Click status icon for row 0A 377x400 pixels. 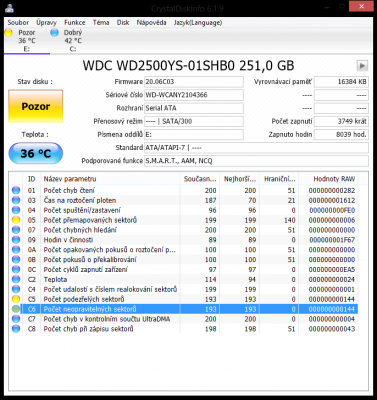16,250
